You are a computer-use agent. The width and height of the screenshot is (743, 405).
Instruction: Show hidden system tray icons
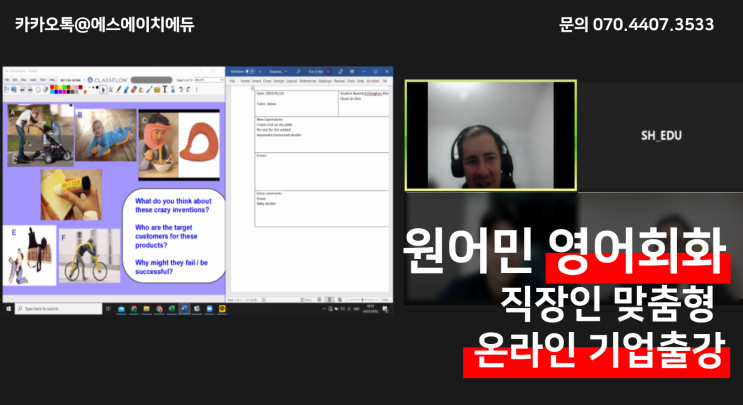[x=324, y=309]
